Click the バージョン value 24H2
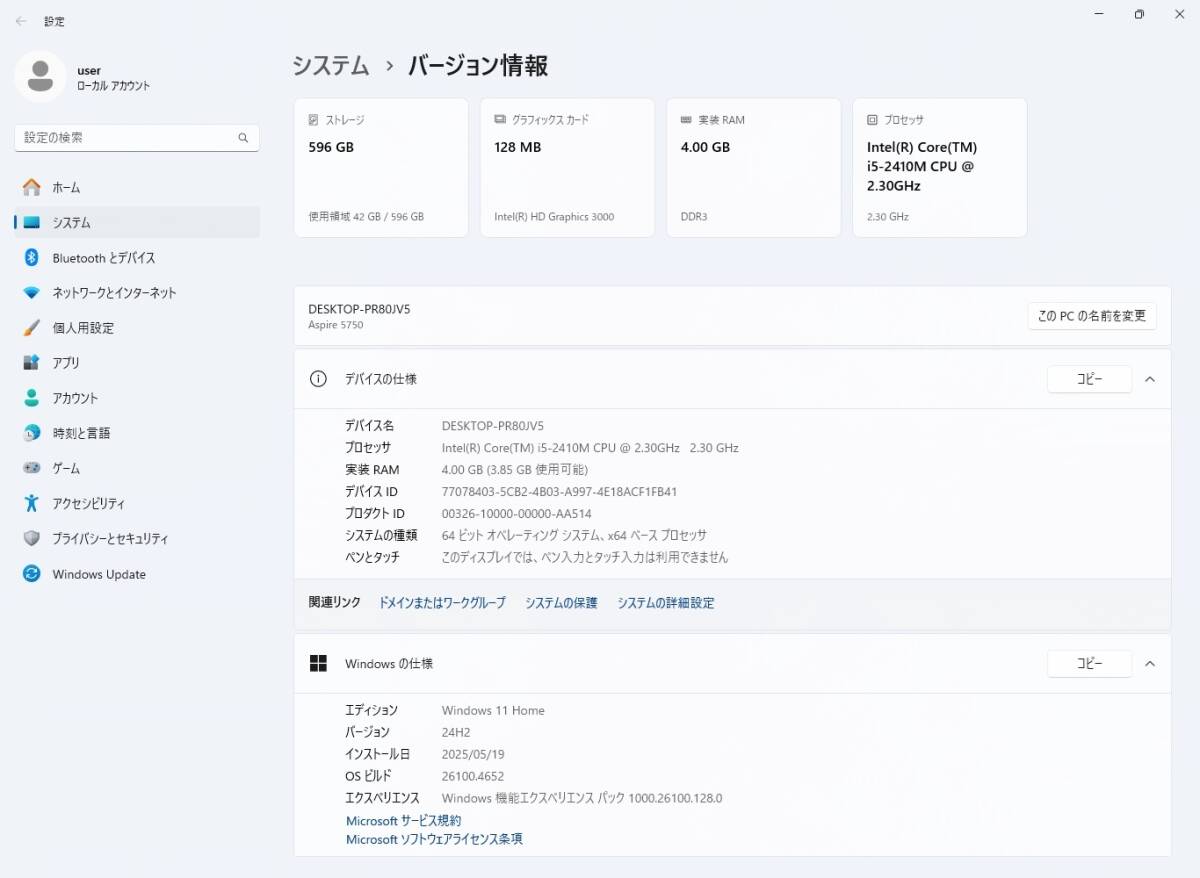Screen dimensions: 1200x878 pos(456,732)
